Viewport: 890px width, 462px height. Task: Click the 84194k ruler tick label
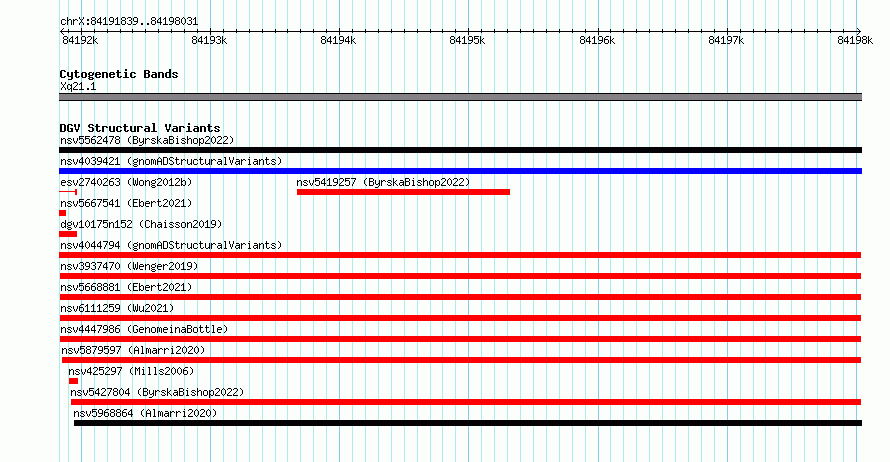338,40
